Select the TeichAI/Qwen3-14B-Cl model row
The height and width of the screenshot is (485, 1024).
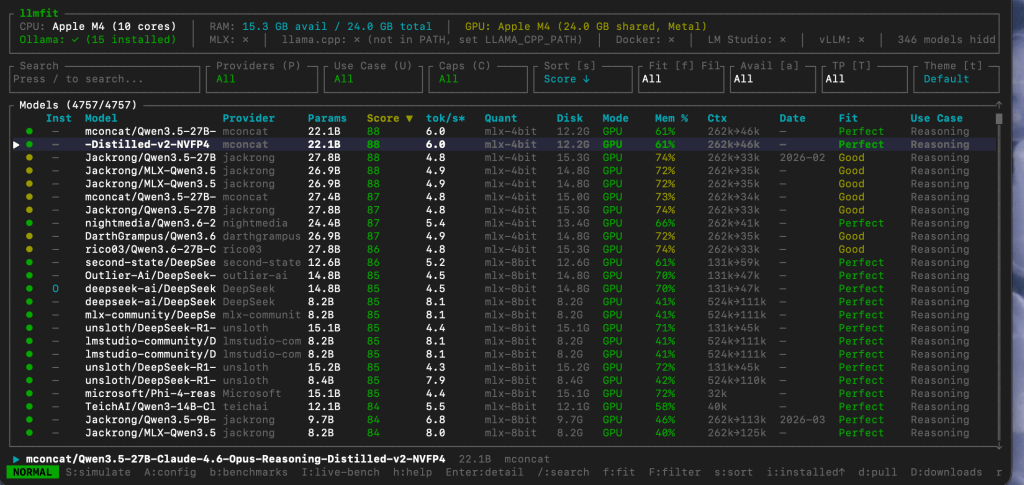pos(504,406)
